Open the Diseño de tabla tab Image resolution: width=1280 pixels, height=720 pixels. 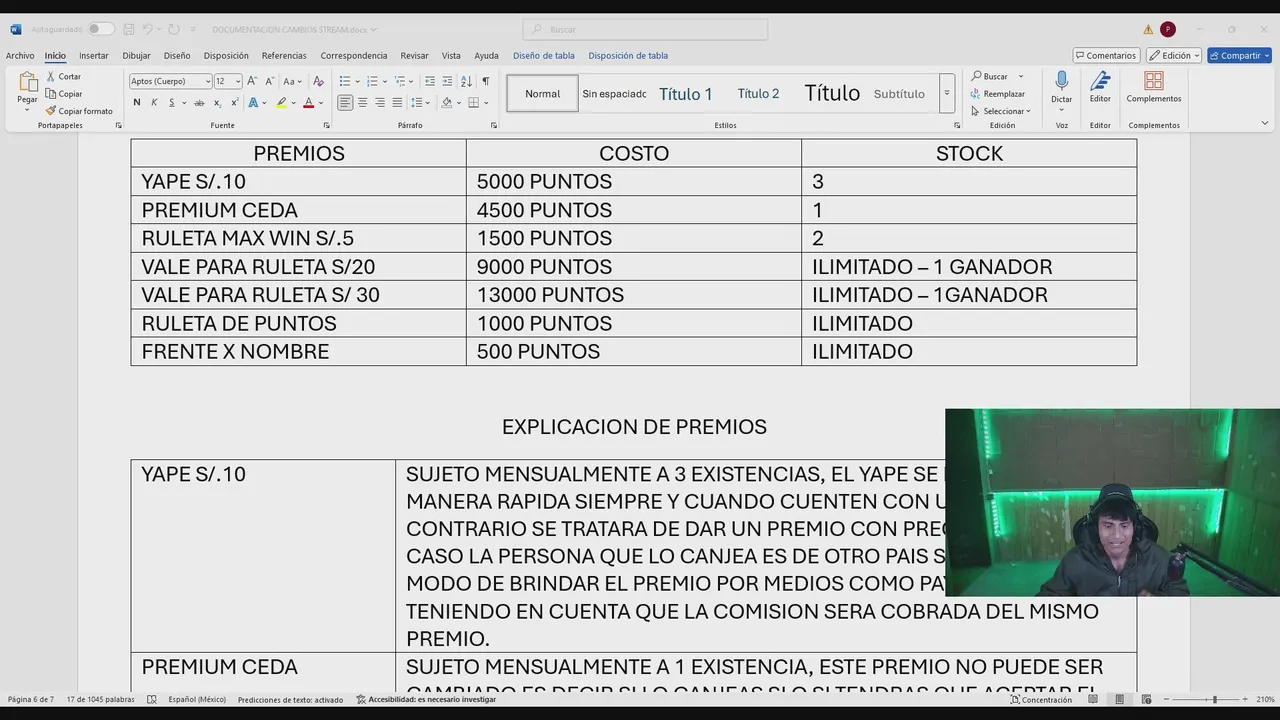[x=544, y=56]
